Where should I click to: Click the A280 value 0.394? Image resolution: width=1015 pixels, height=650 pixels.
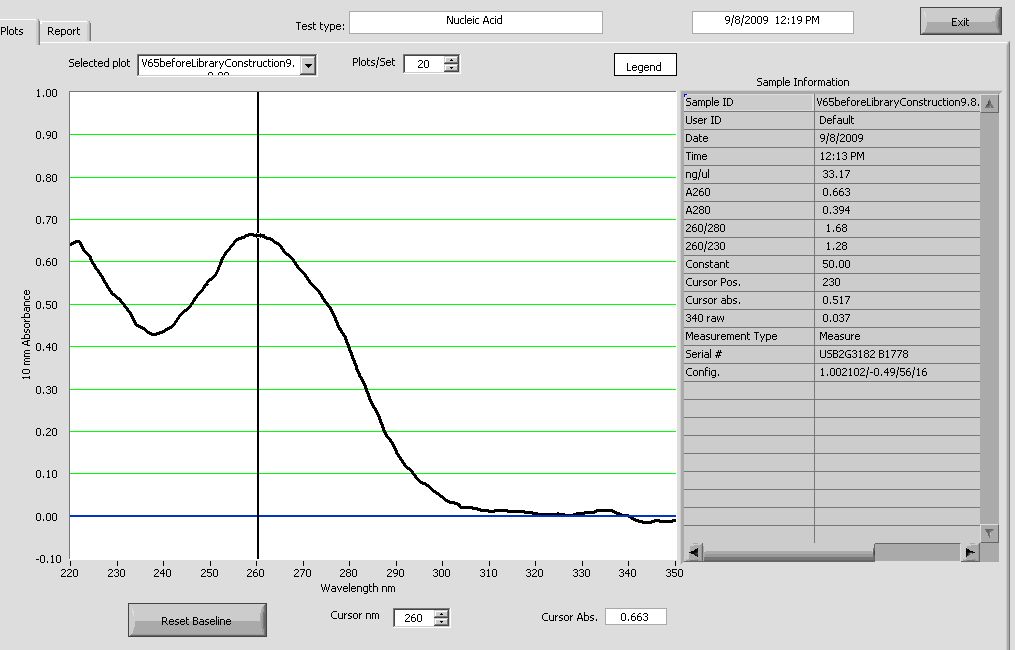point(836,210)
